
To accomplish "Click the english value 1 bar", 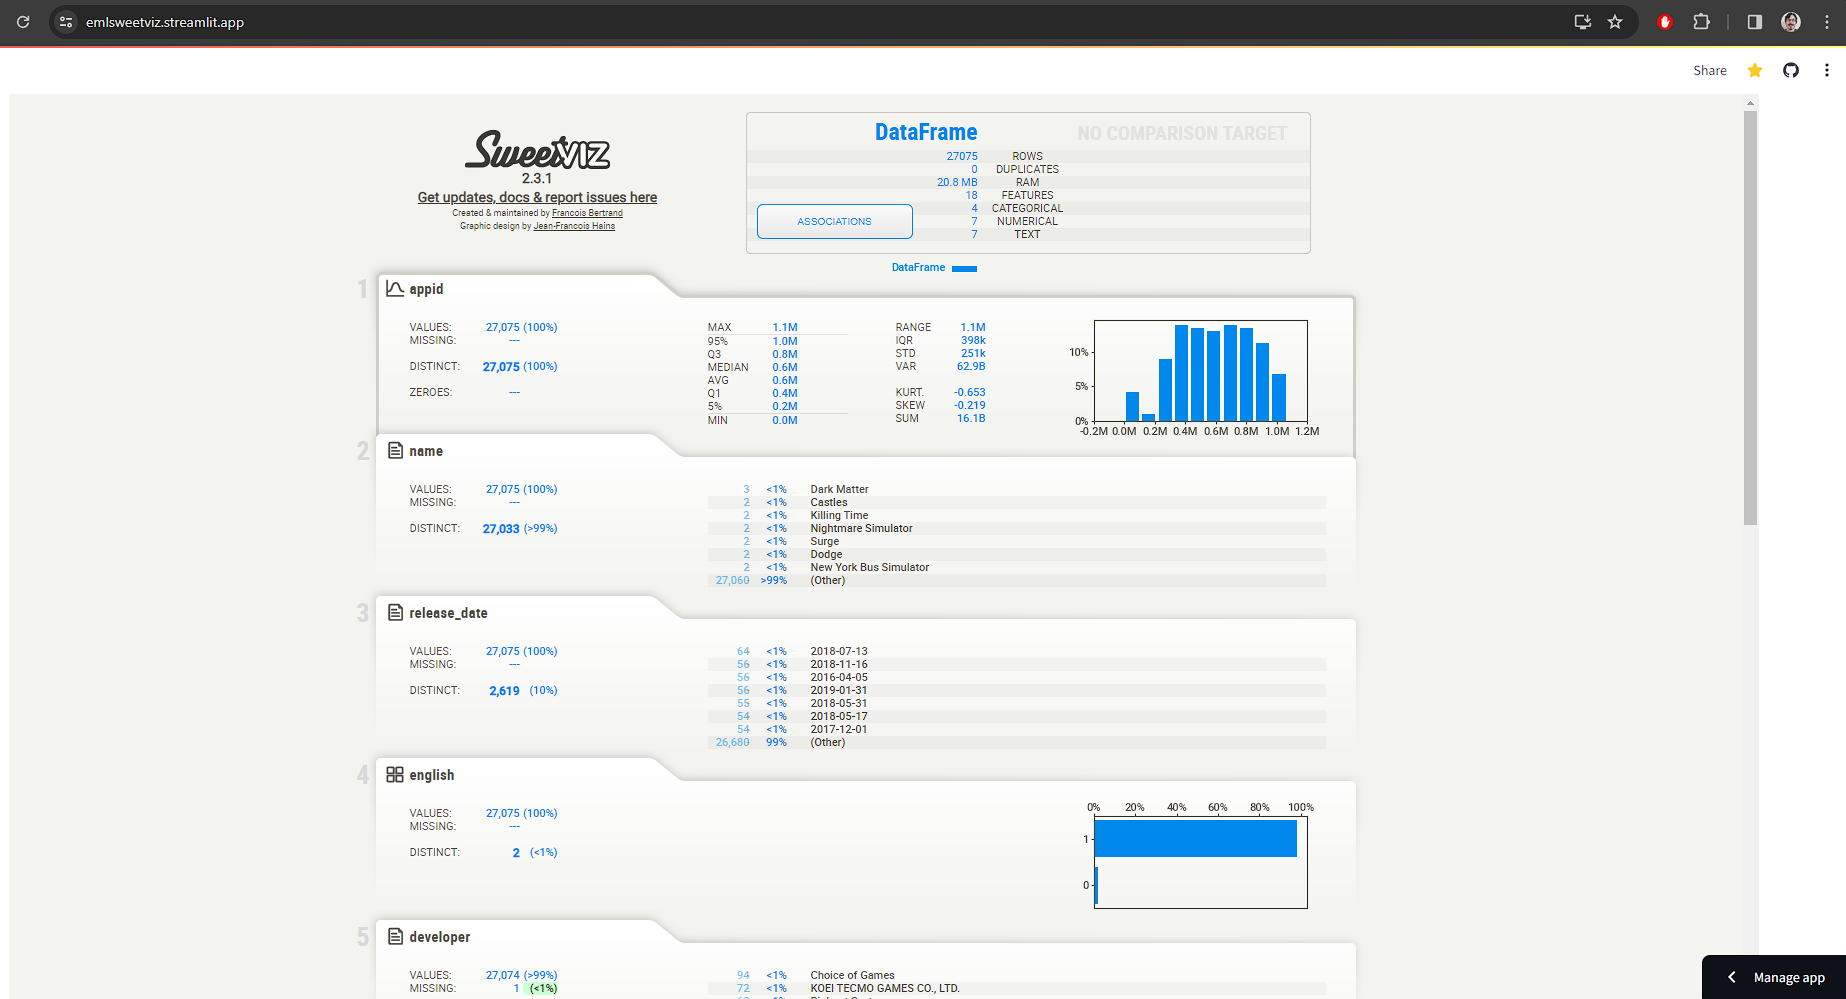I will coord(1196,838).
